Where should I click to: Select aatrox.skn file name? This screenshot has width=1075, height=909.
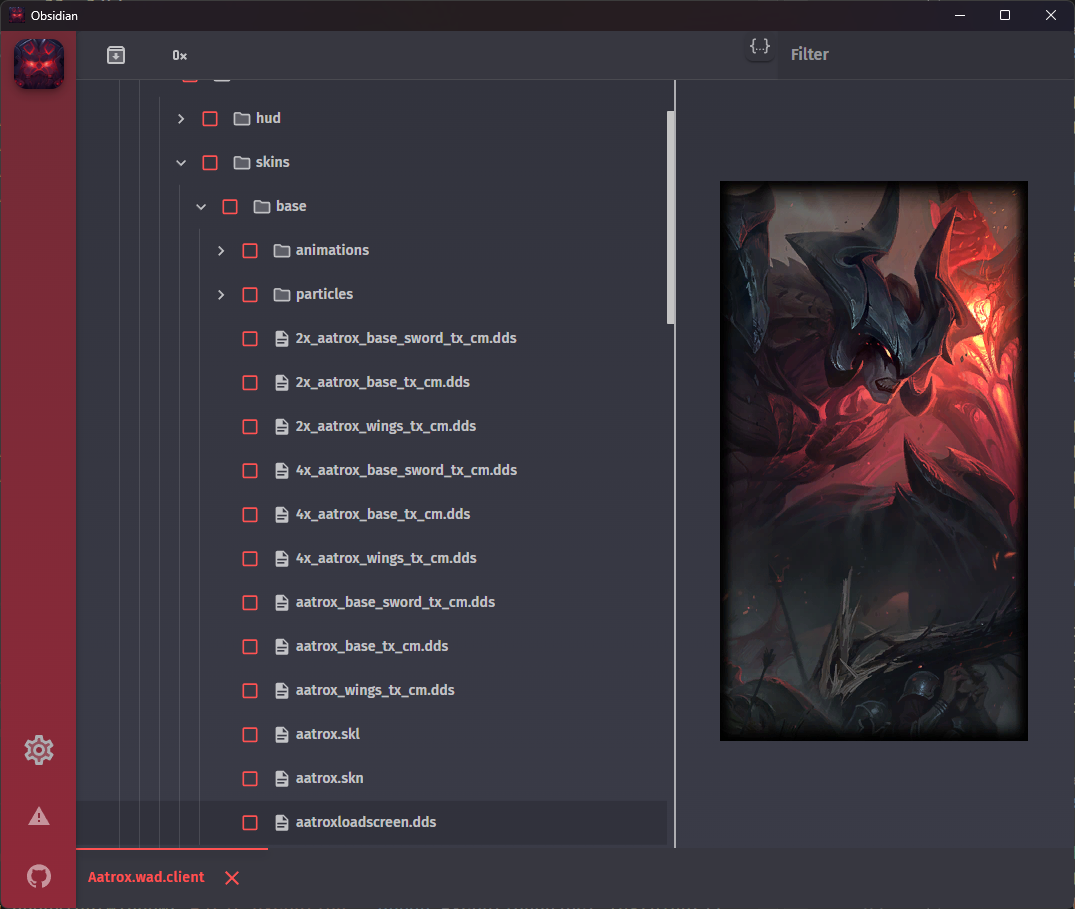[330, 778]
